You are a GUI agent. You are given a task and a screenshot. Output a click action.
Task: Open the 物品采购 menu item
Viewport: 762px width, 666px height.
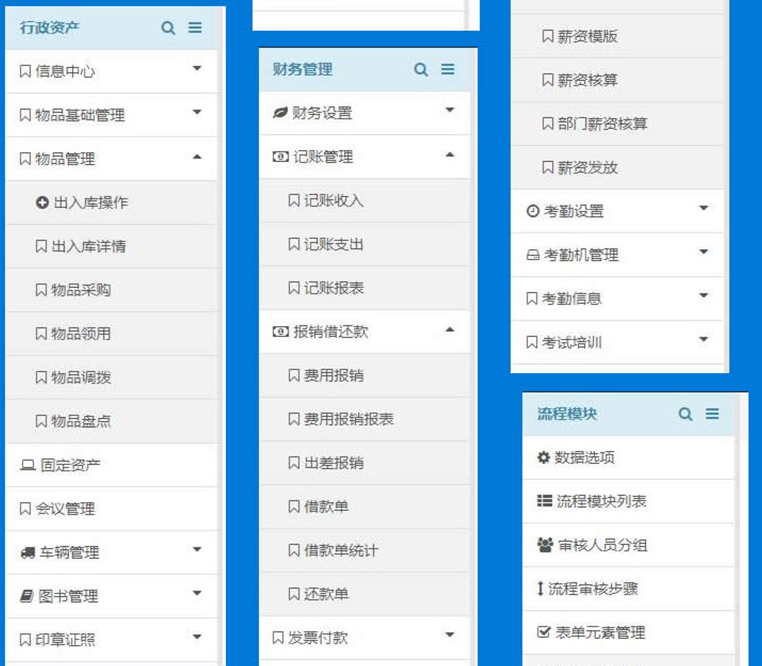[80, 290]
